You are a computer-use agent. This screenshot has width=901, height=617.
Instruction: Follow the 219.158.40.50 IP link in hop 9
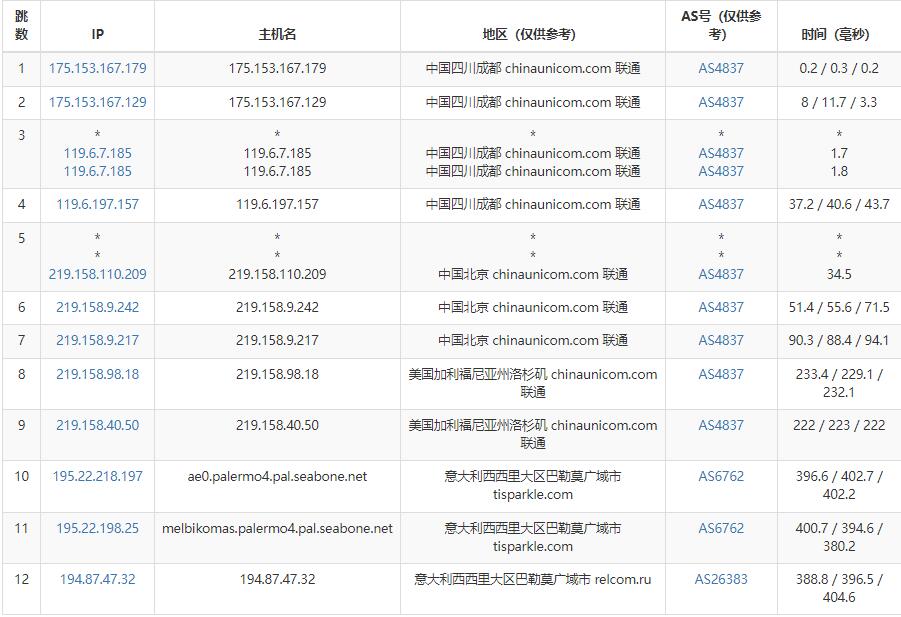[98, 426]
